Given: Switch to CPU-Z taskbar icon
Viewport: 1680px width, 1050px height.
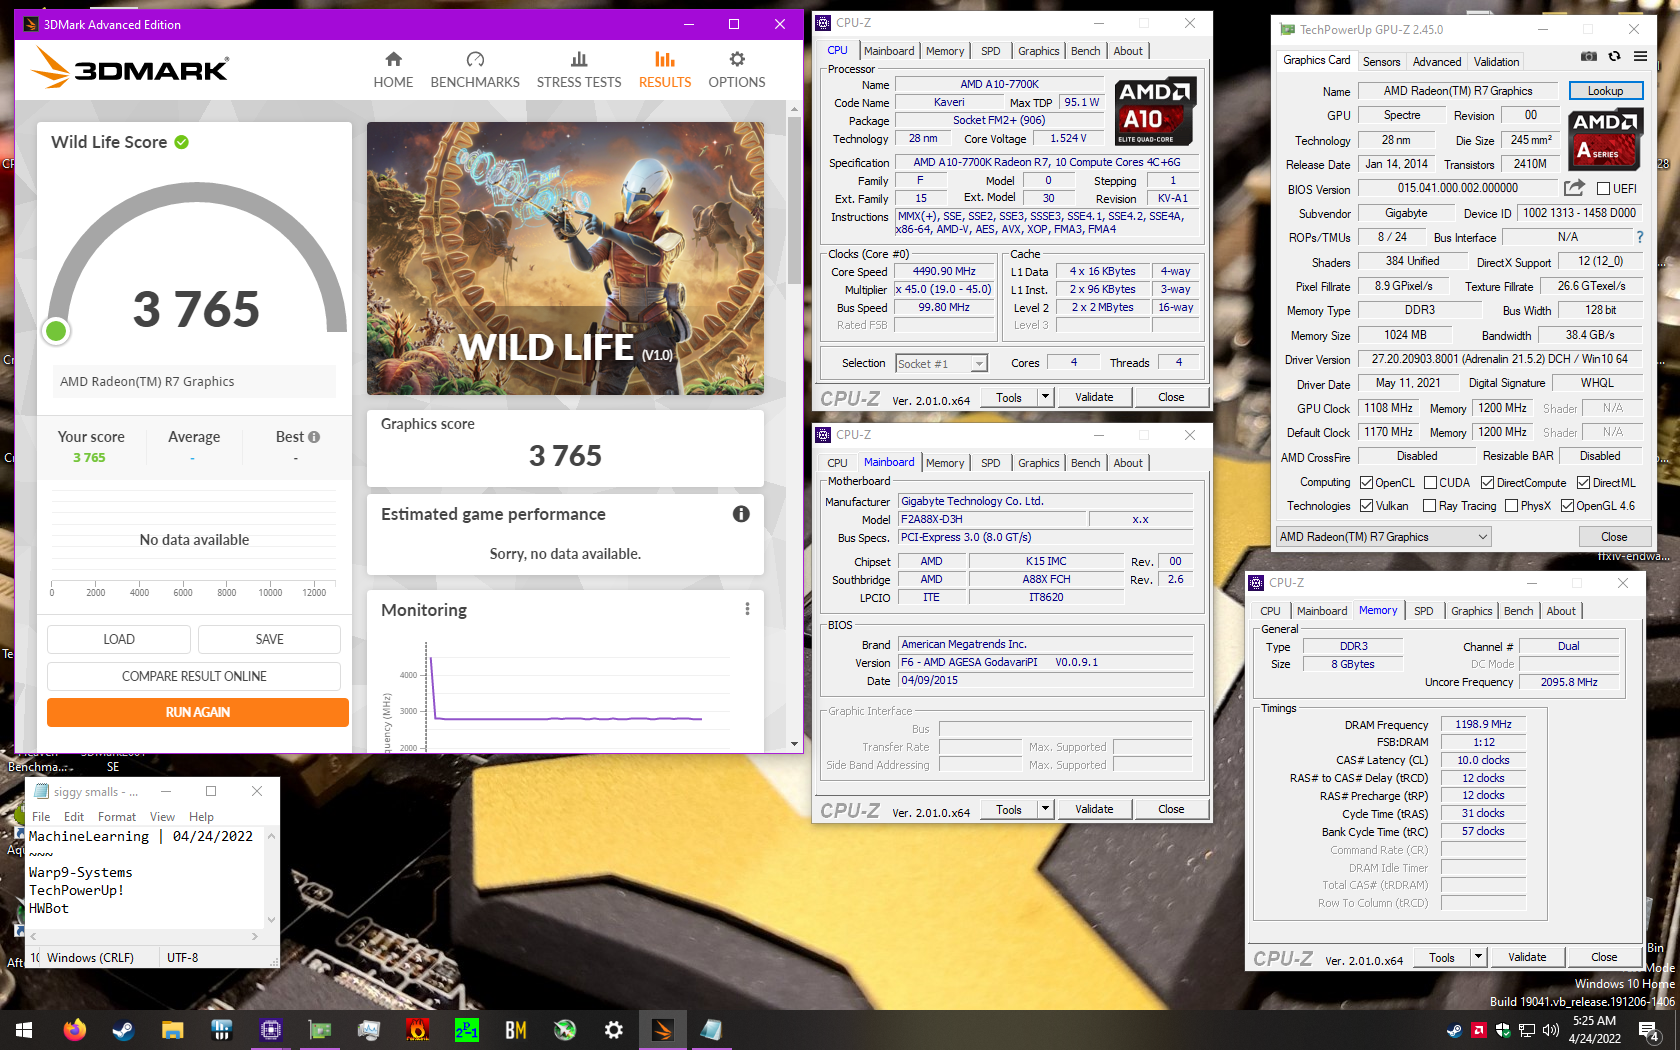Looking at the screenshot, I should click(270, 1030).
